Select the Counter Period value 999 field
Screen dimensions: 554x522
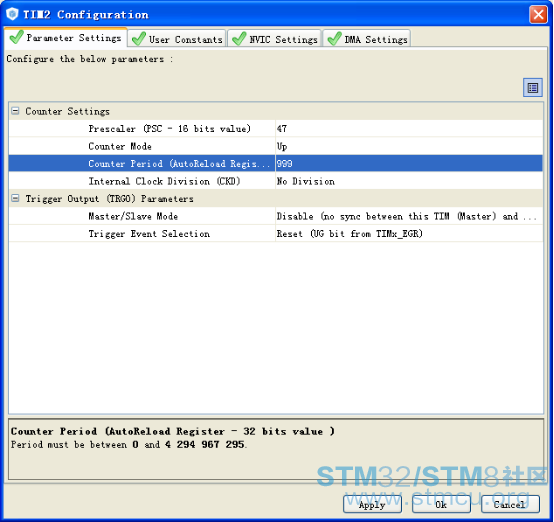pyautogui.click(x=409, y=163)
